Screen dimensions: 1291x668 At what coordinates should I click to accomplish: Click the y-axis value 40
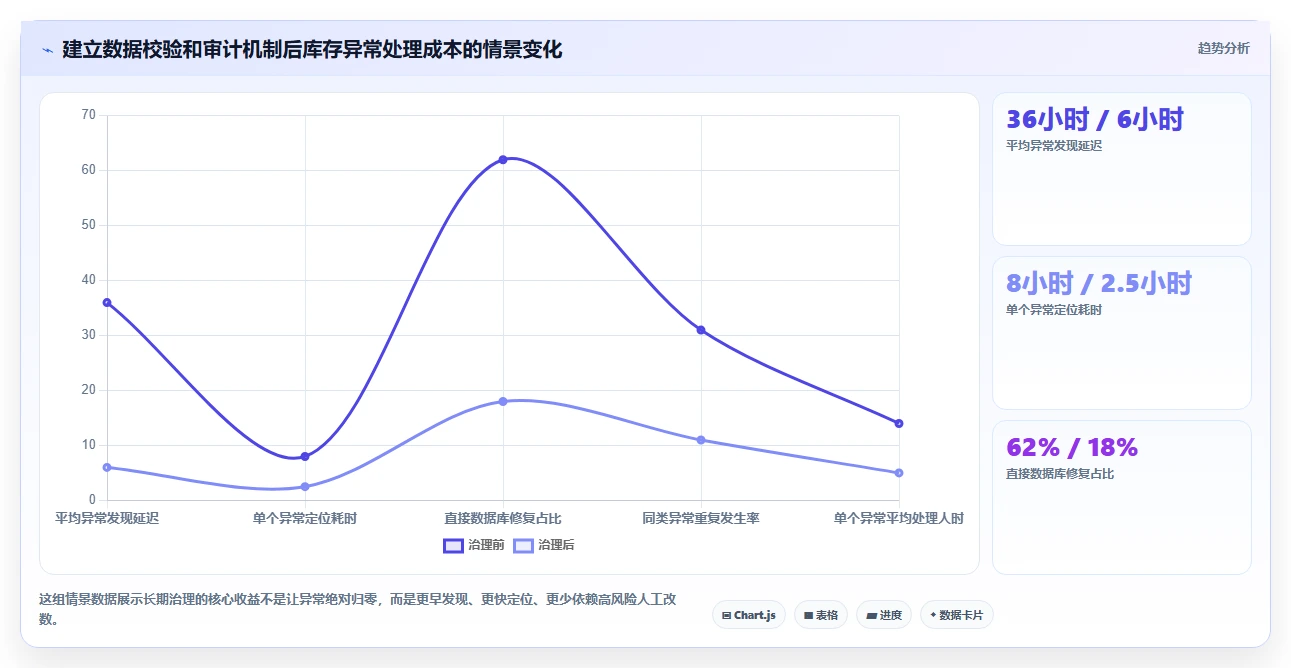click(x=88, y=280)
